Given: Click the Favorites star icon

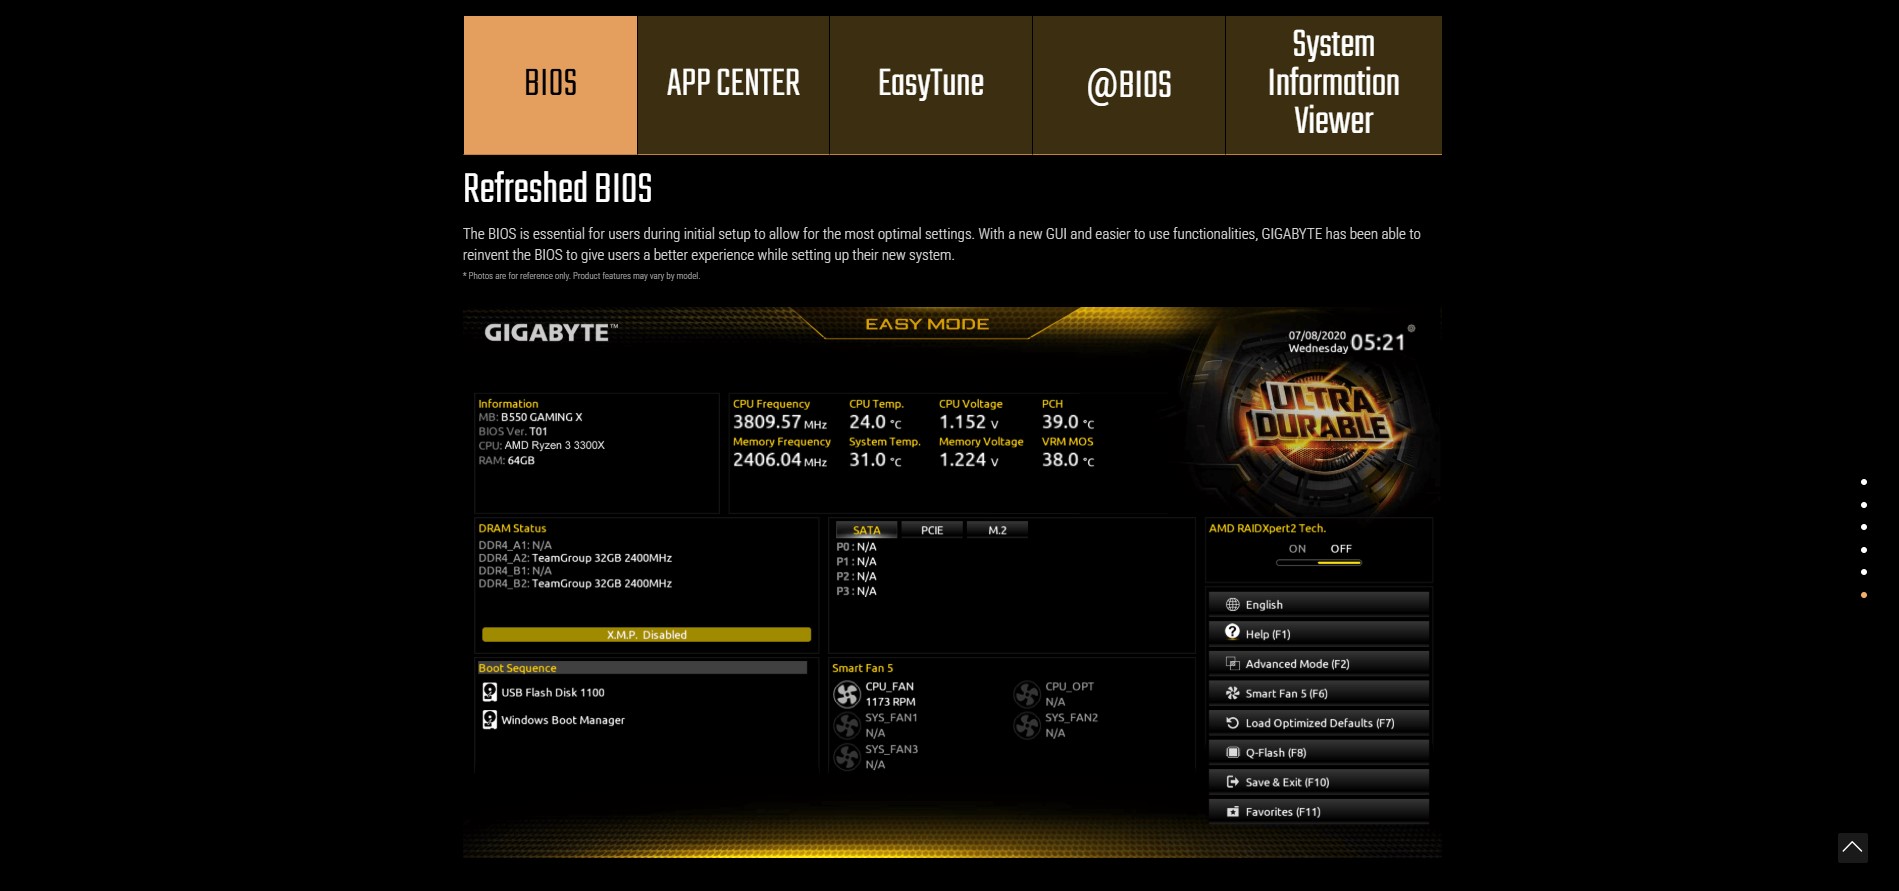Looking at the screenshot, I should pyautogui.click(x=1233, y=811).
